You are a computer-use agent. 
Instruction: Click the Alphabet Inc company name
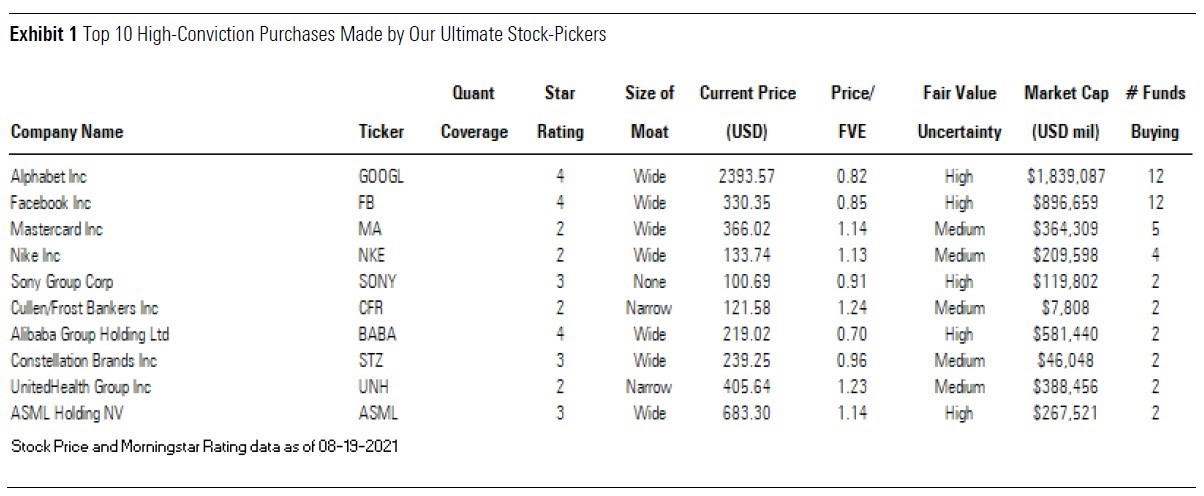48,177
